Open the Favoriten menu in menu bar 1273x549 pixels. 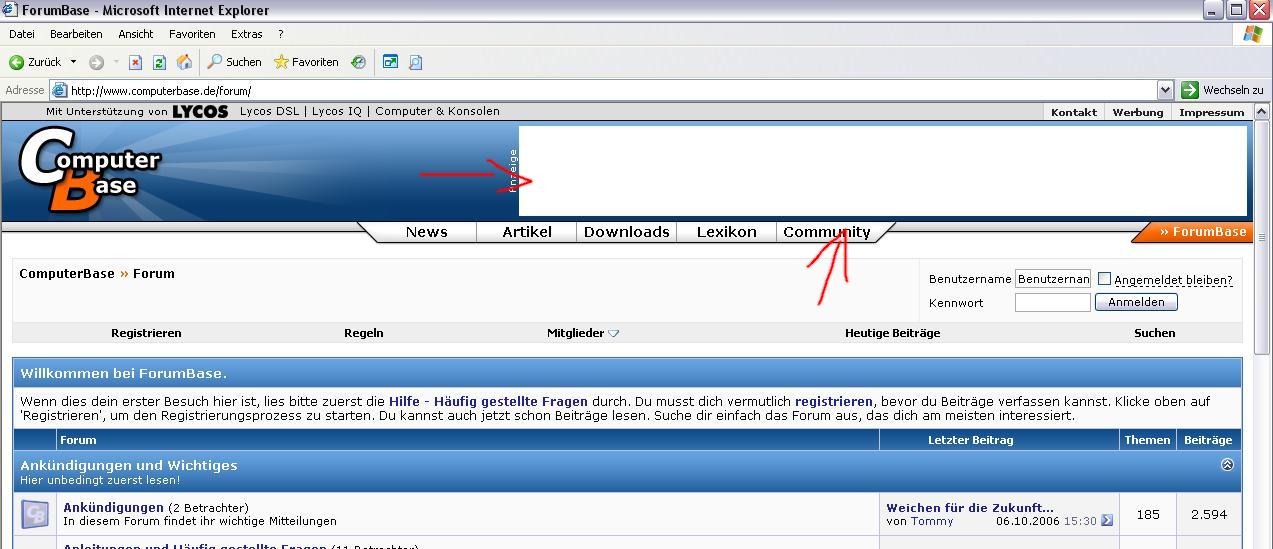192,34
